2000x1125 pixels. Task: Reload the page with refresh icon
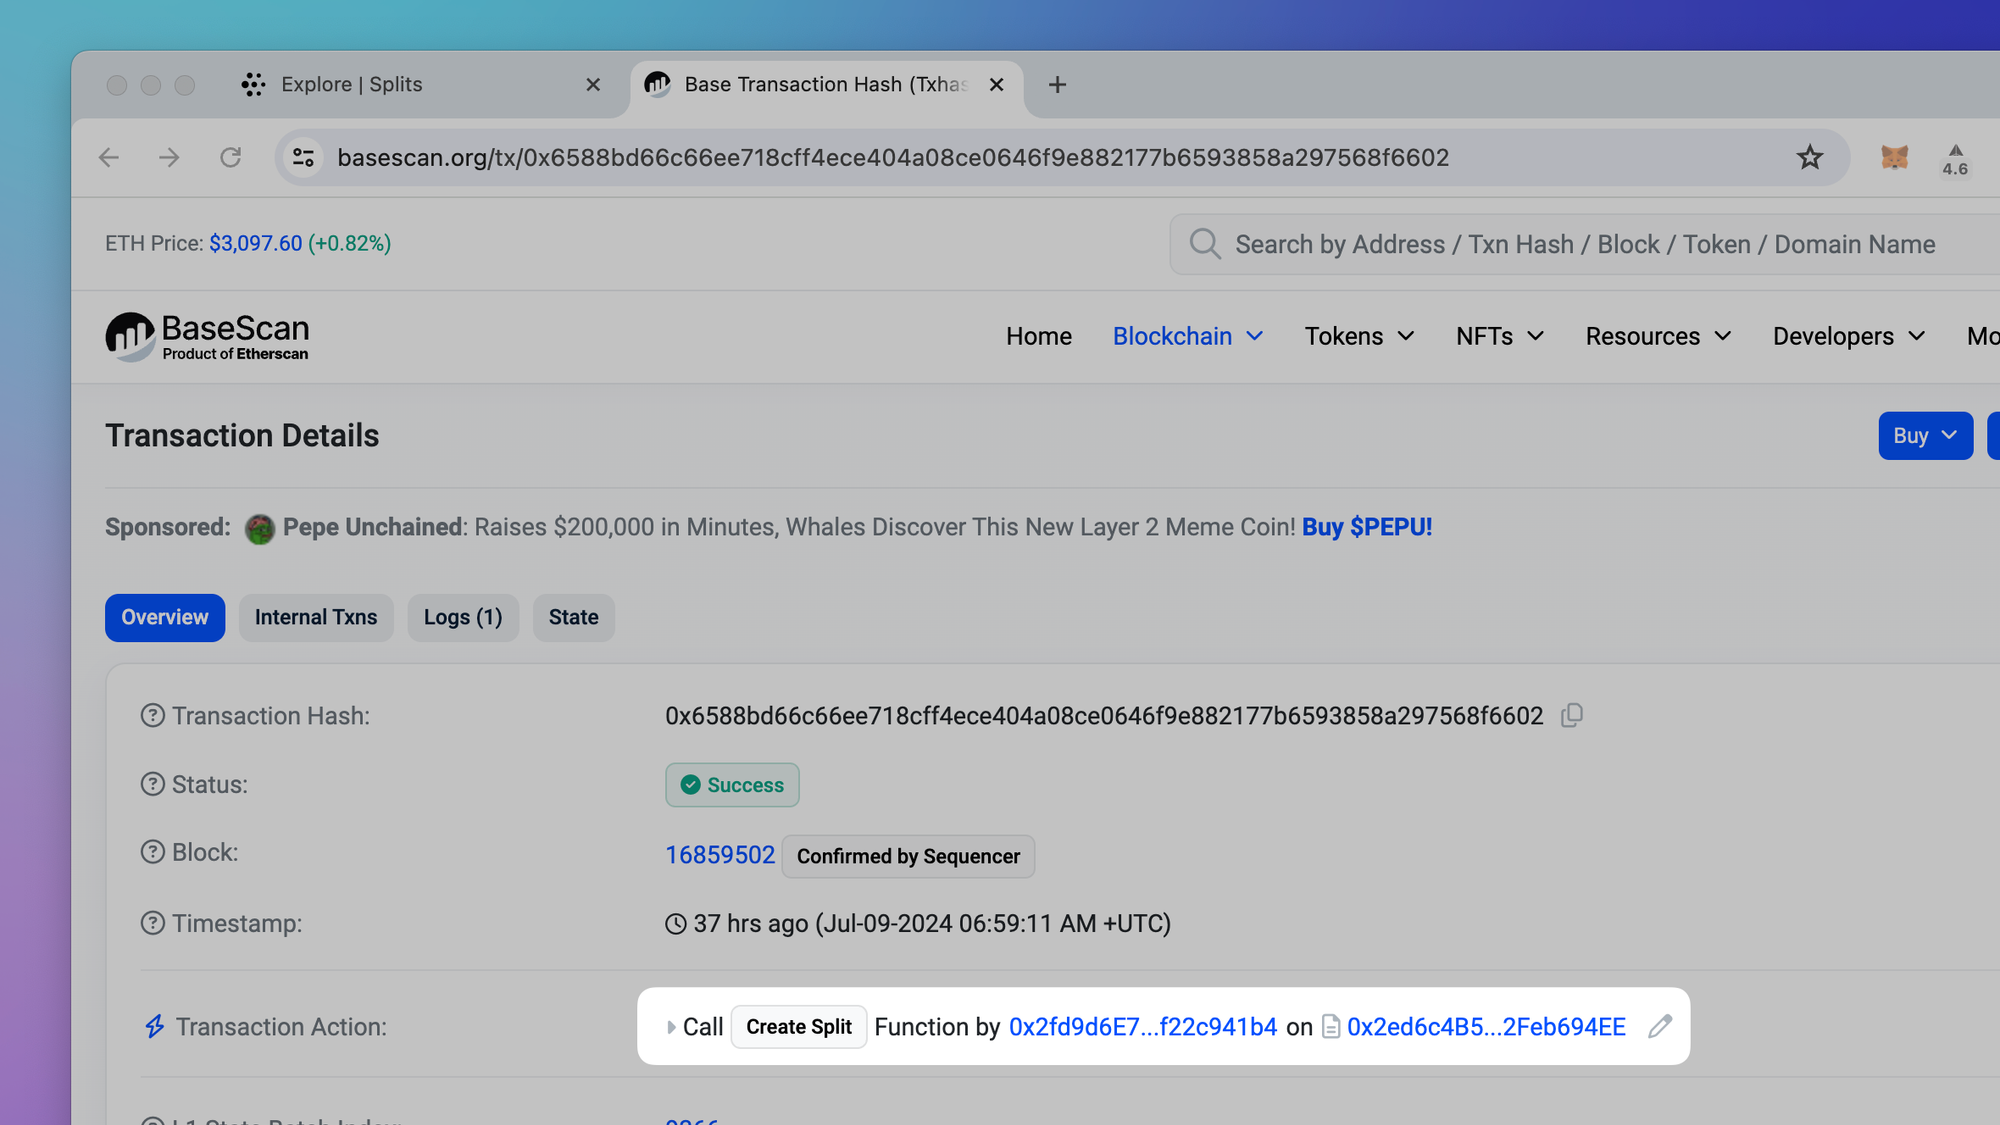[x=230, y=158]
